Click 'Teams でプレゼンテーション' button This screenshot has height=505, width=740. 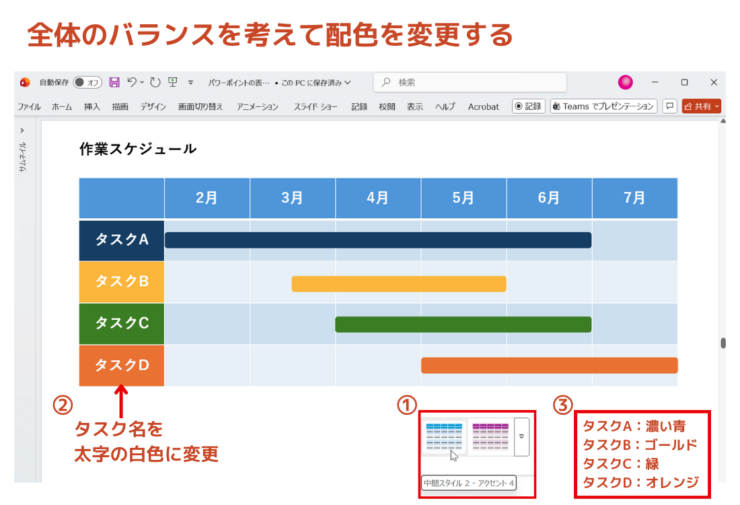coord(604,106)
